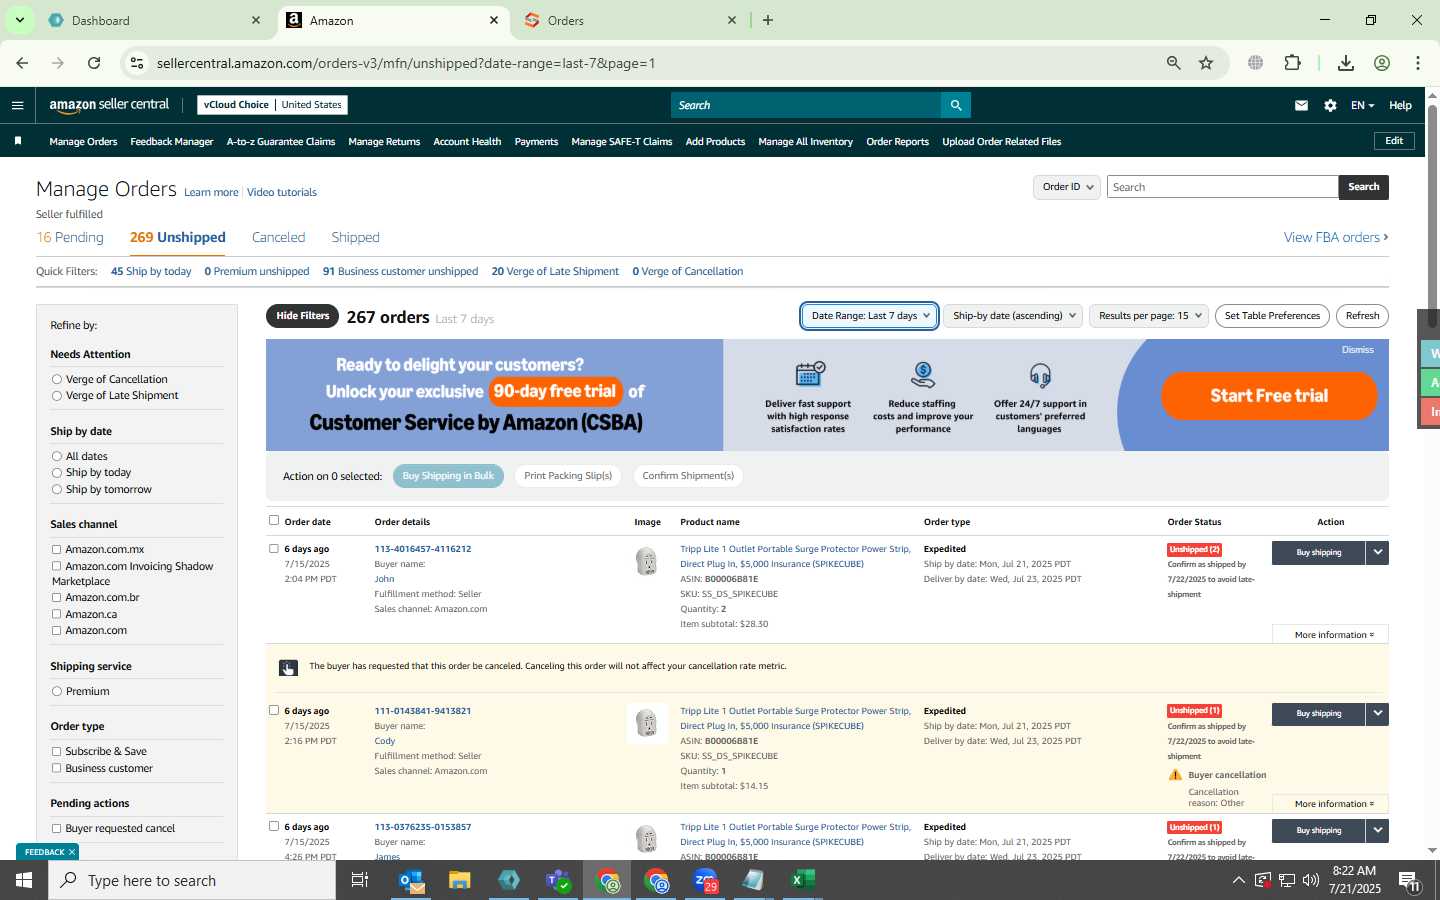Open the Ship-by date (ascending) sort dropdown
The image size is (1440, 900).
[1013, 316]
